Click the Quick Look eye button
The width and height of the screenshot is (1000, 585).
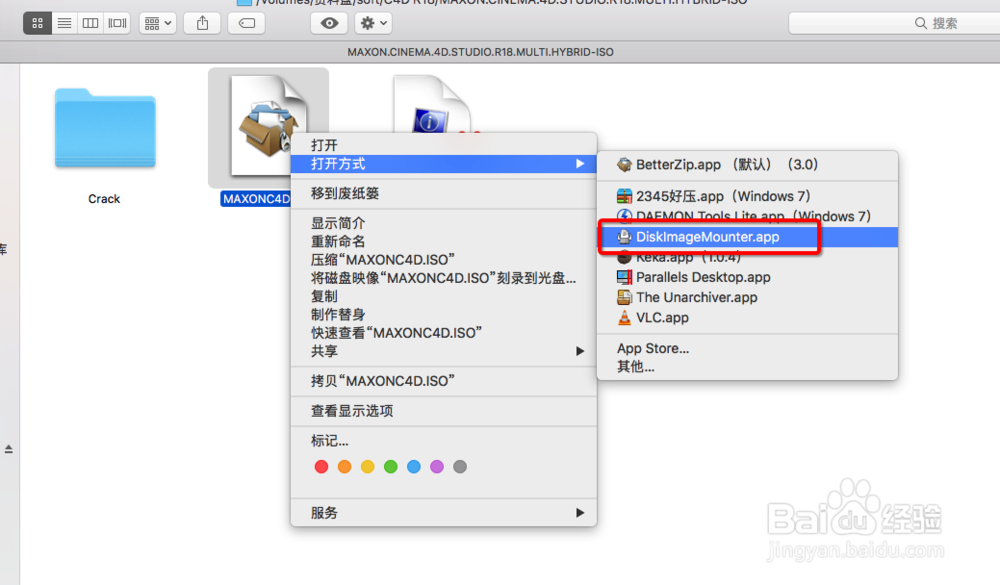(329, 24)
